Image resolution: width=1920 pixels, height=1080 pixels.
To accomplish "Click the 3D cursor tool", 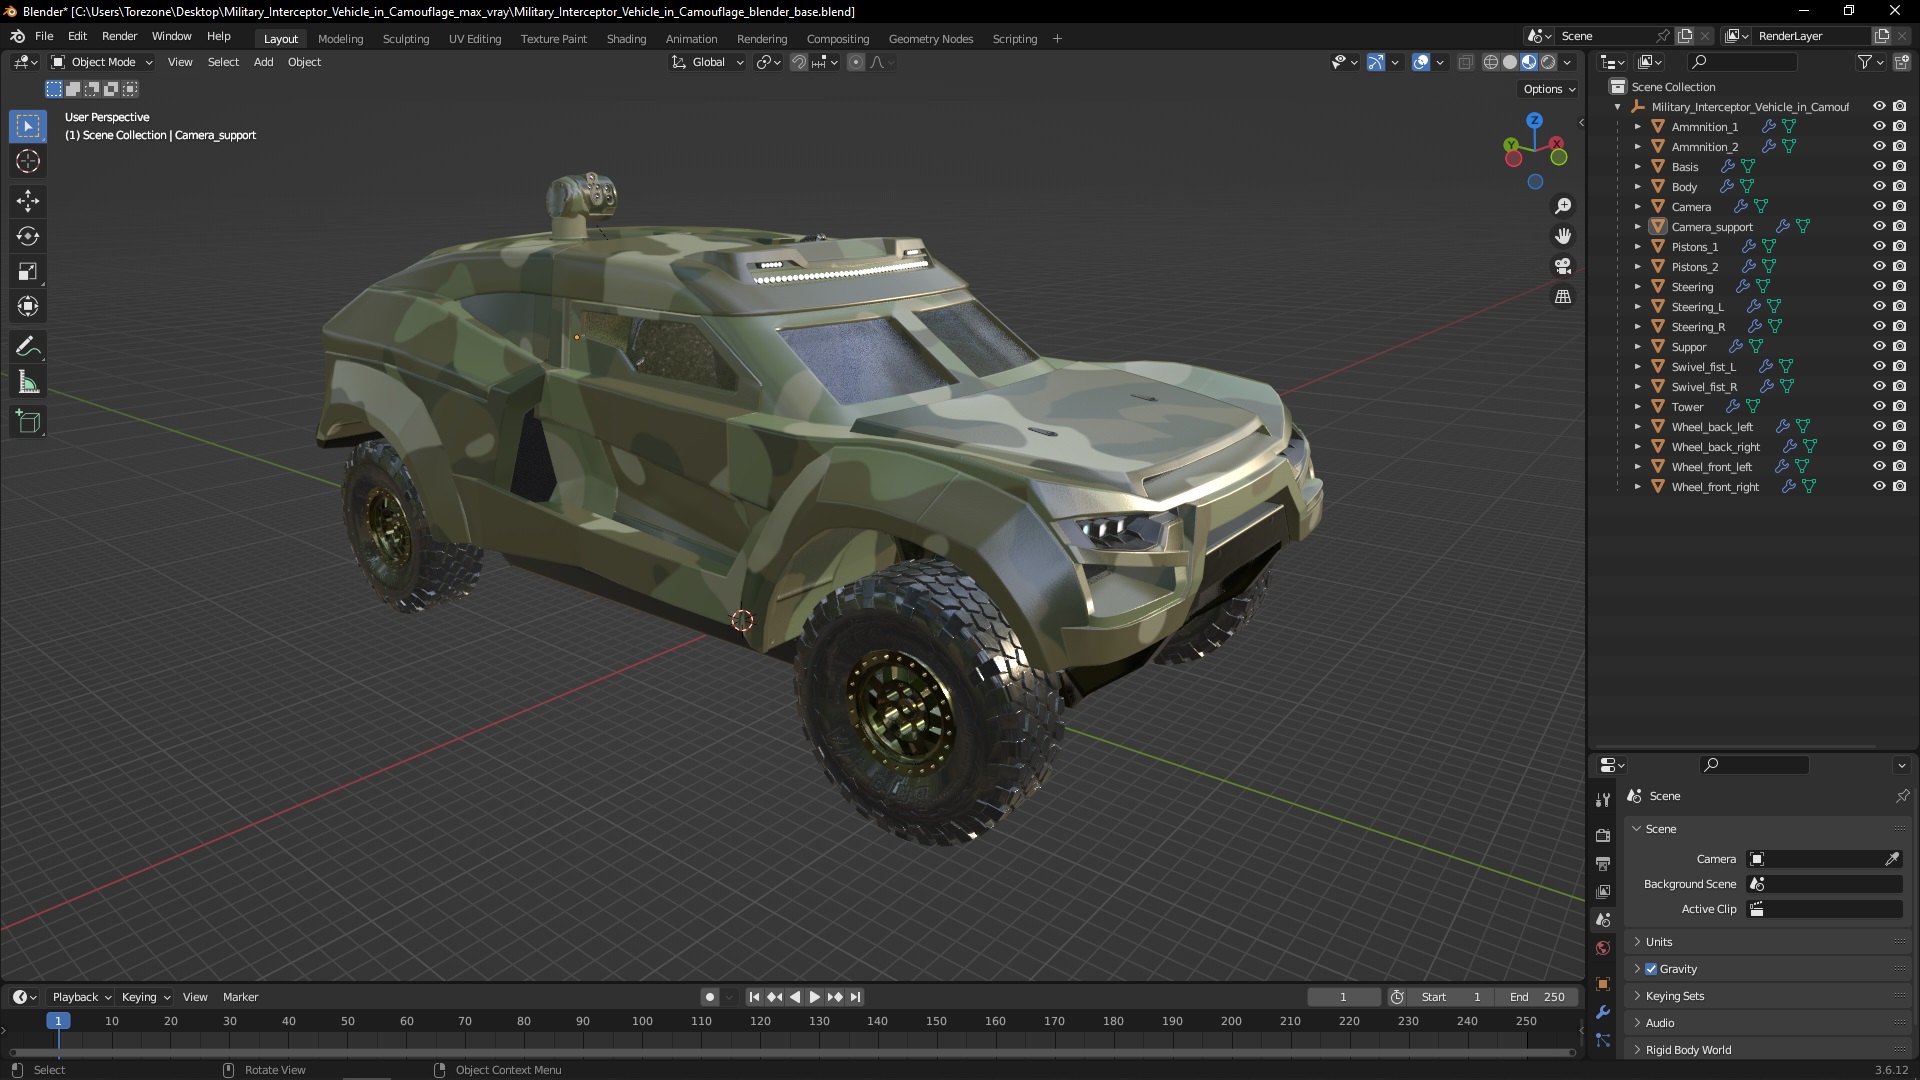I will (28, 161).
